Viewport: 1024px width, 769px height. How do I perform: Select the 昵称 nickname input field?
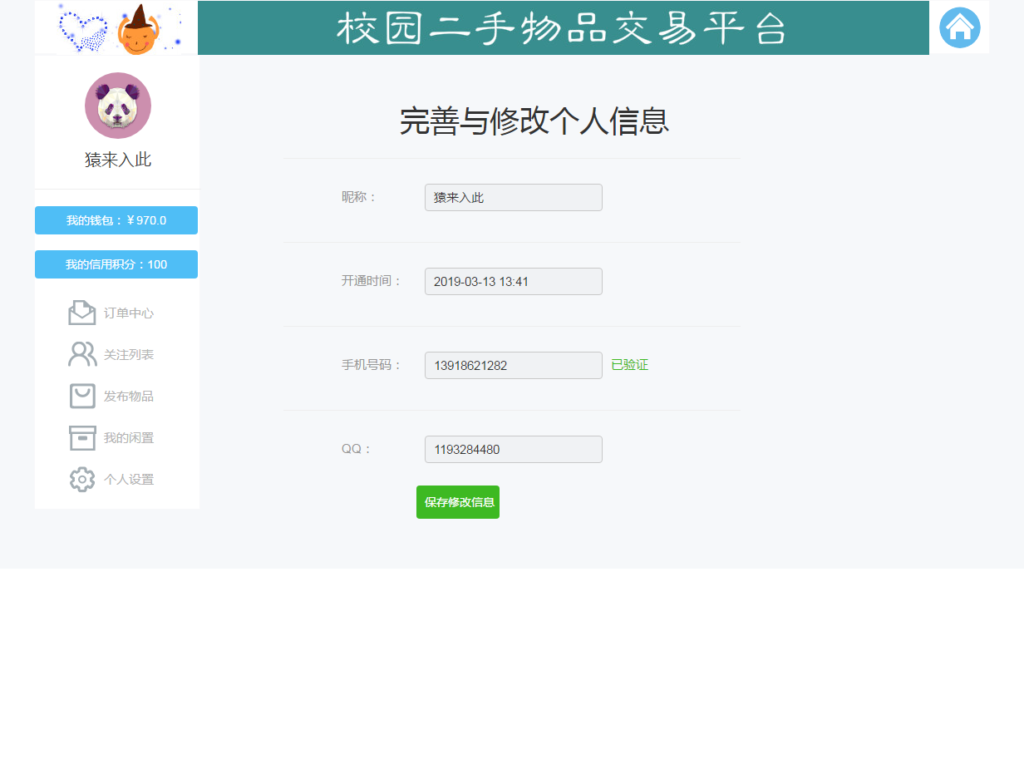[x=512, y=197]
